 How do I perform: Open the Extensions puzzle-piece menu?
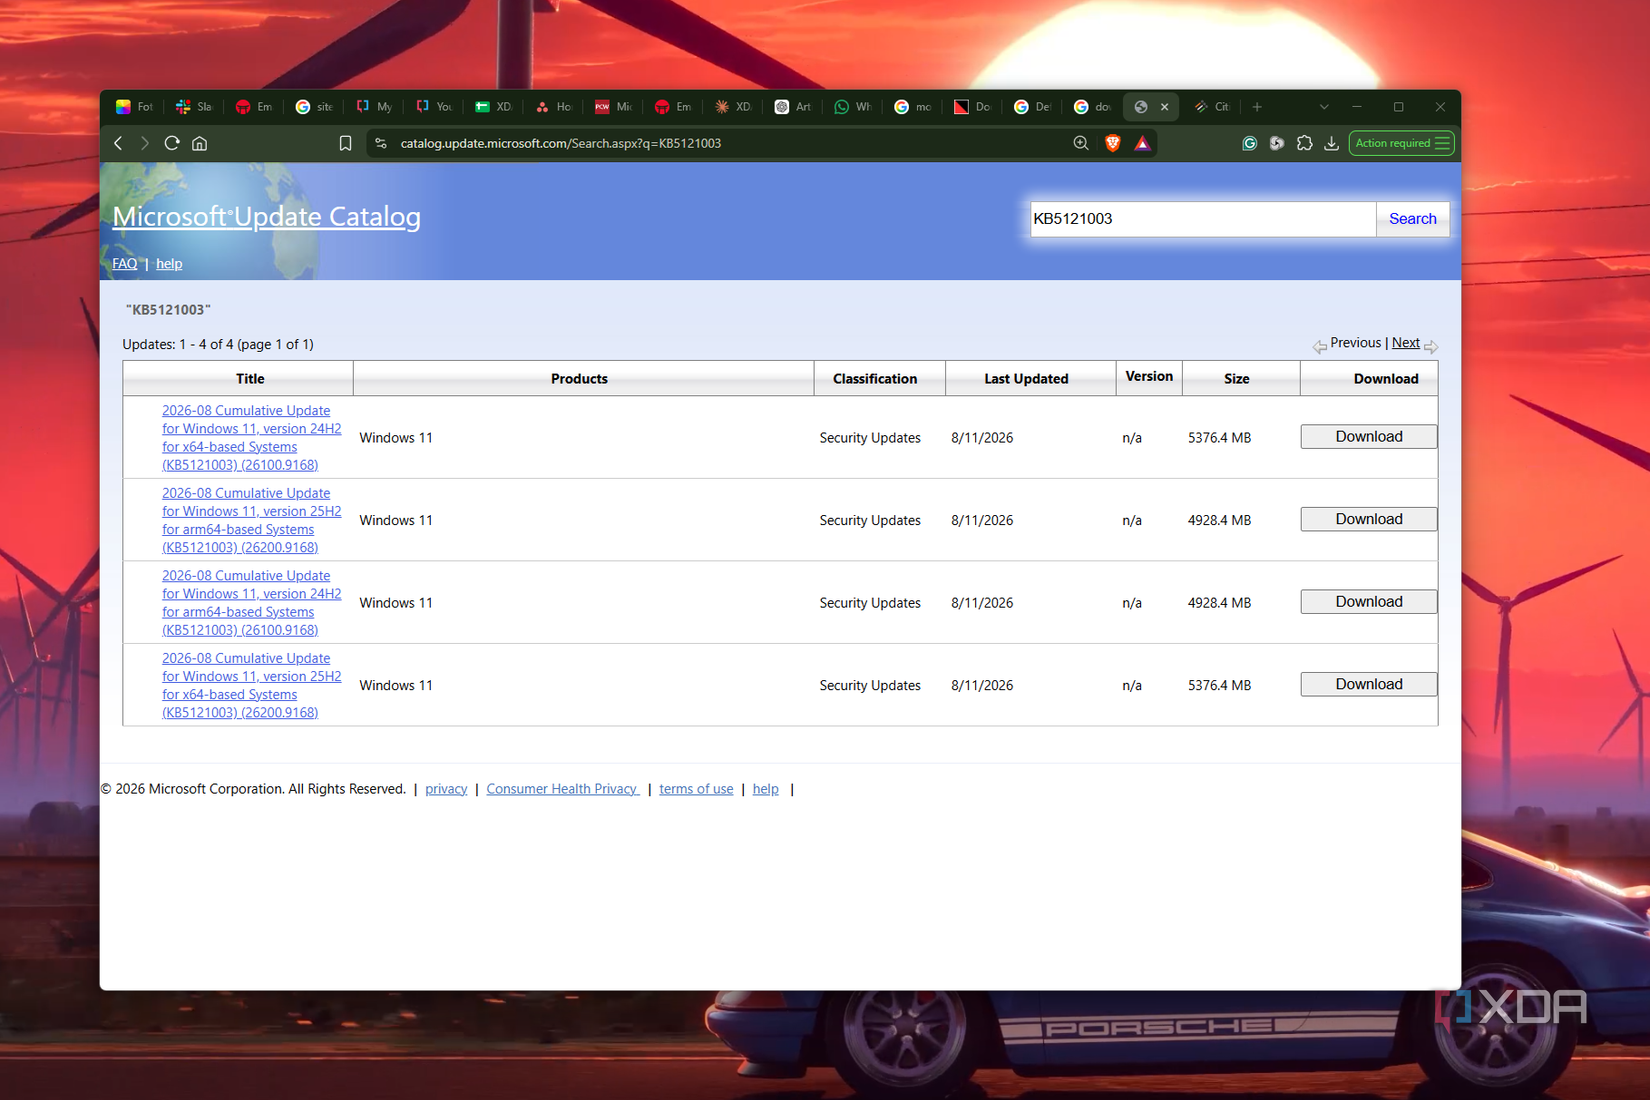coord(1304,143)
